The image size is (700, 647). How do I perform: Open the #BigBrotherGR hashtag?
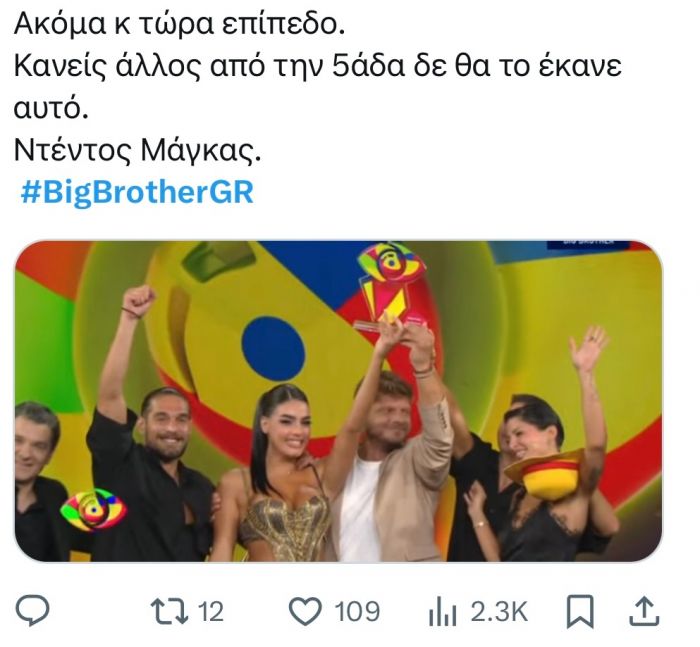click(137, 192)
